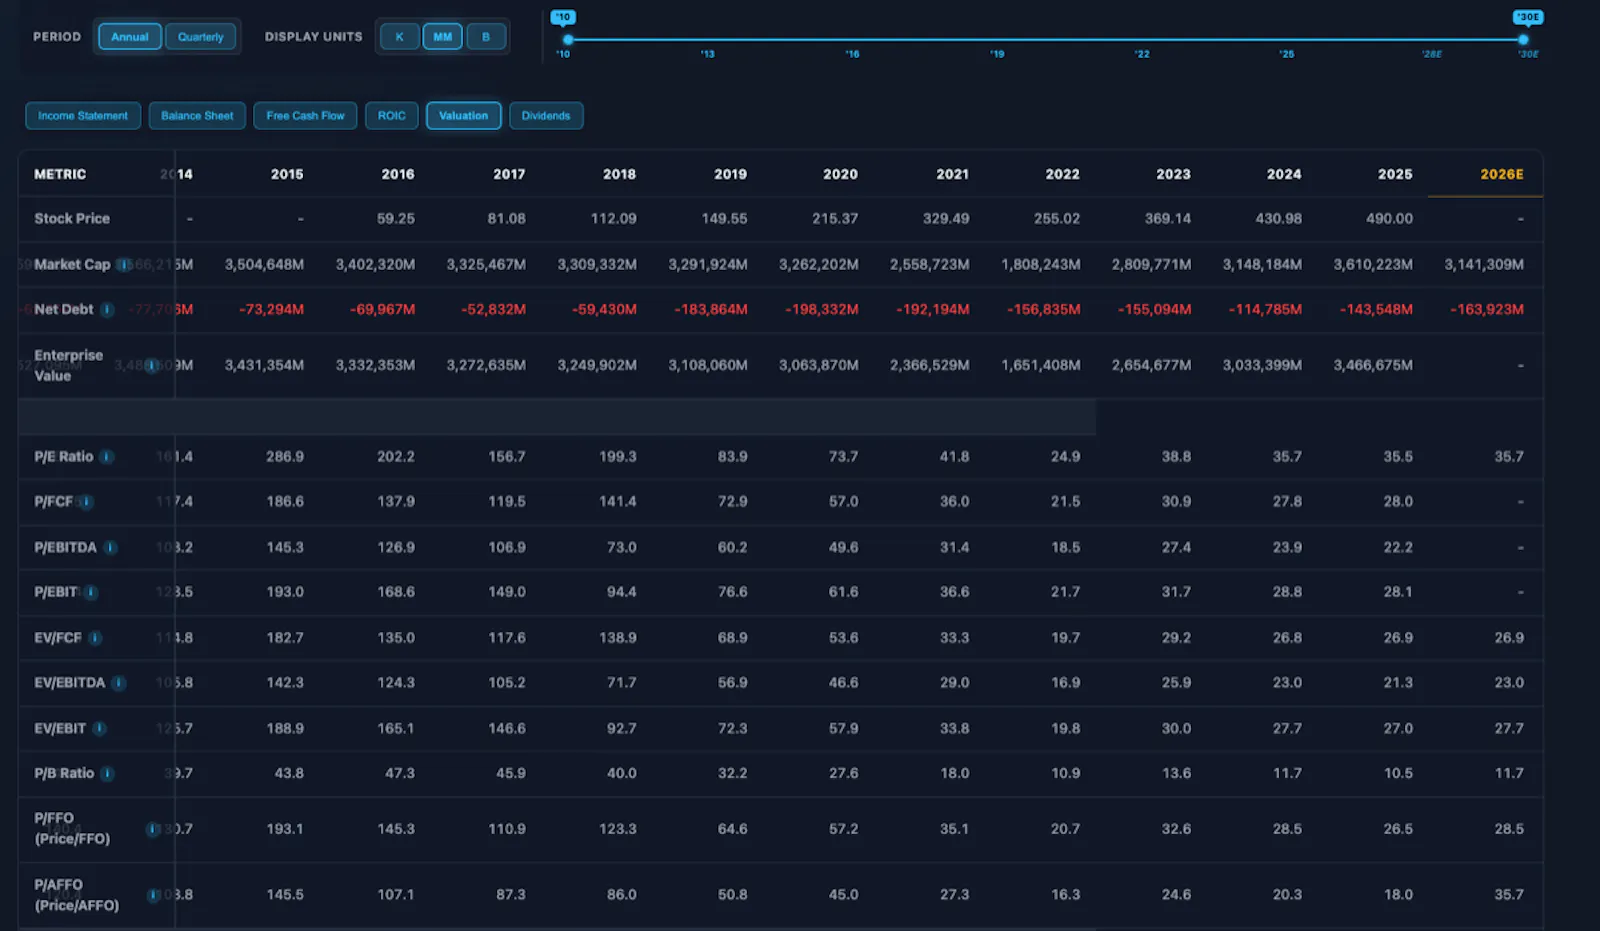Click the info icon next to P/FCF
Image resolution: width=1600 pixels, height=931 pixels.
click(86, 502)
